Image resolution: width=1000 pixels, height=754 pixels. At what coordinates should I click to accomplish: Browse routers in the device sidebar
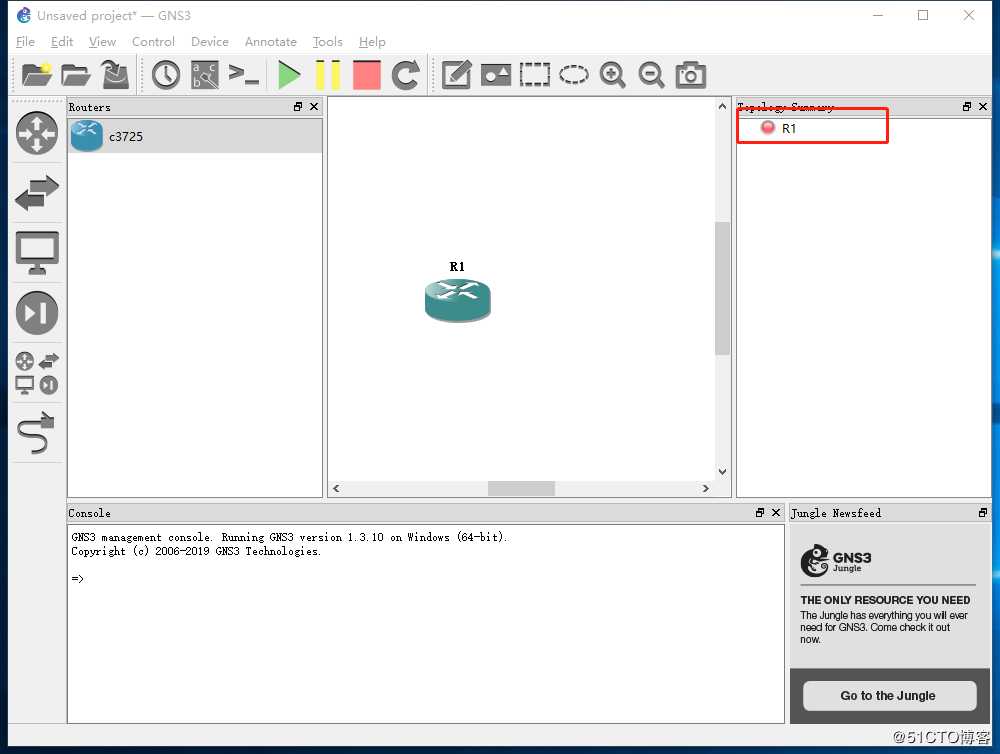click(x=36, y=133)
